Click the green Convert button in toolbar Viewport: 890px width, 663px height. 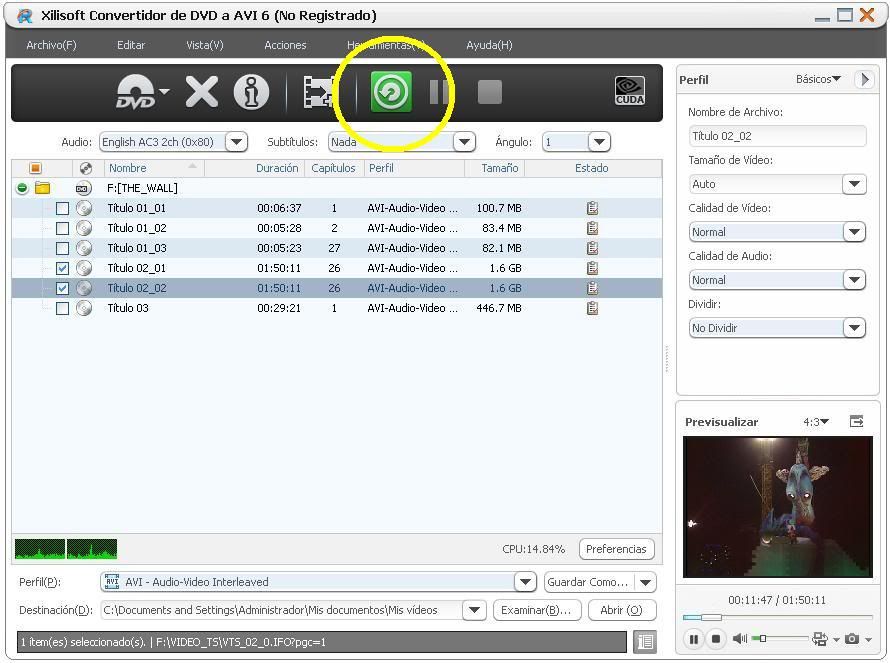391,92
